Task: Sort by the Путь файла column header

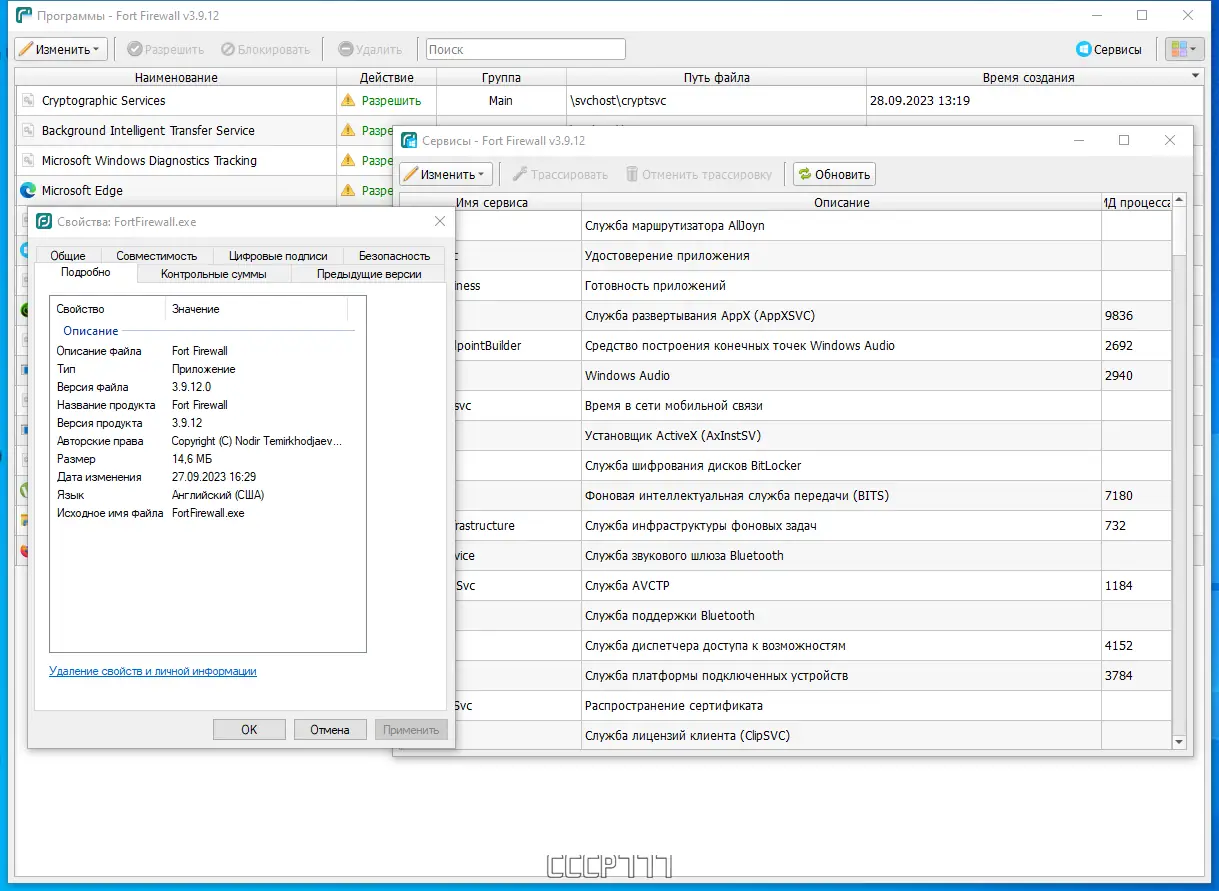Action: 716,77
